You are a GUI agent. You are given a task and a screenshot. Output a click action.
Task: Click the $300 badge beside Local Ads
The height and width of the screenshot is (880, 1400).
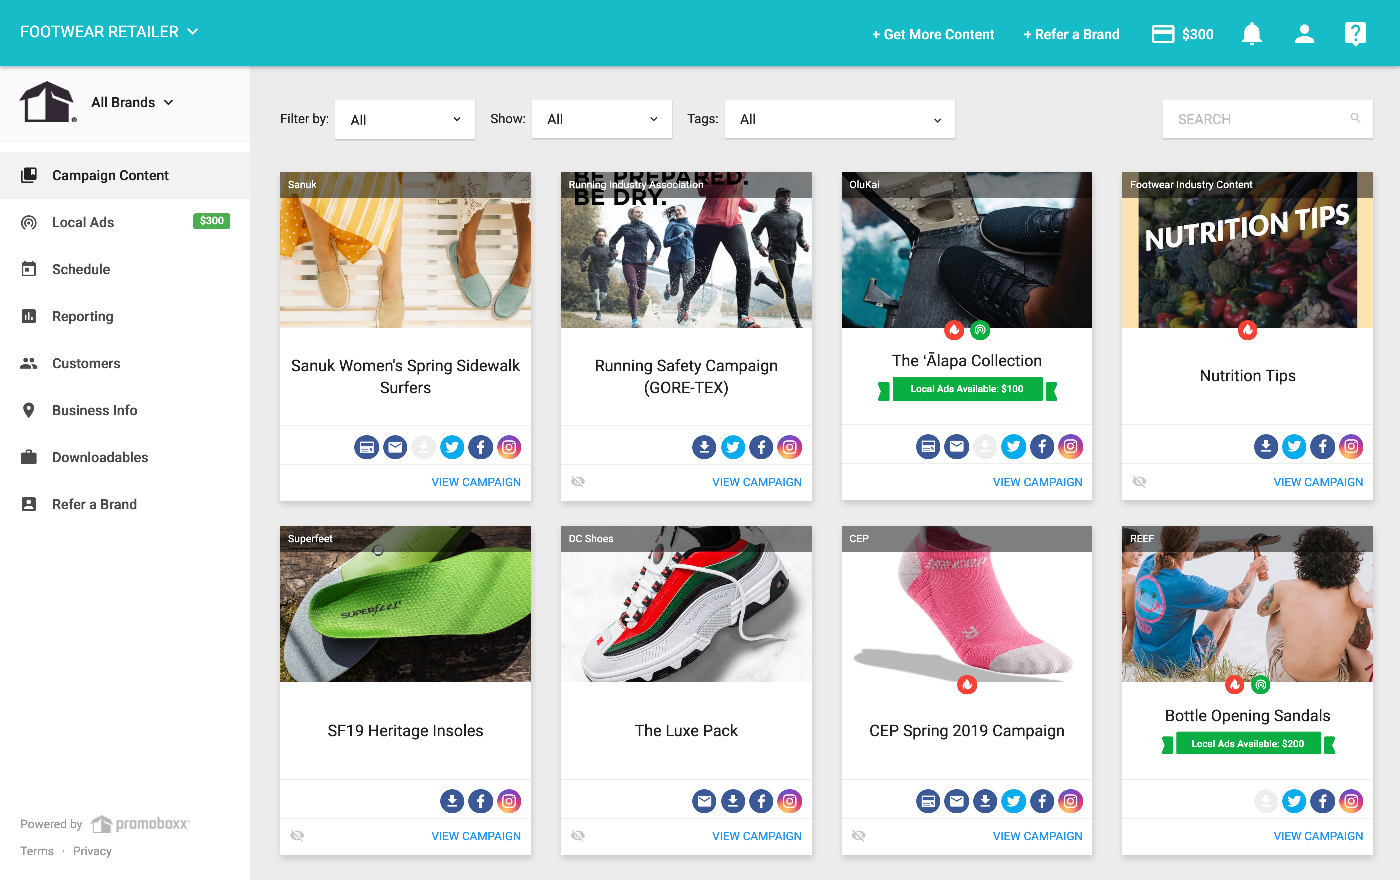pos(211,221)
